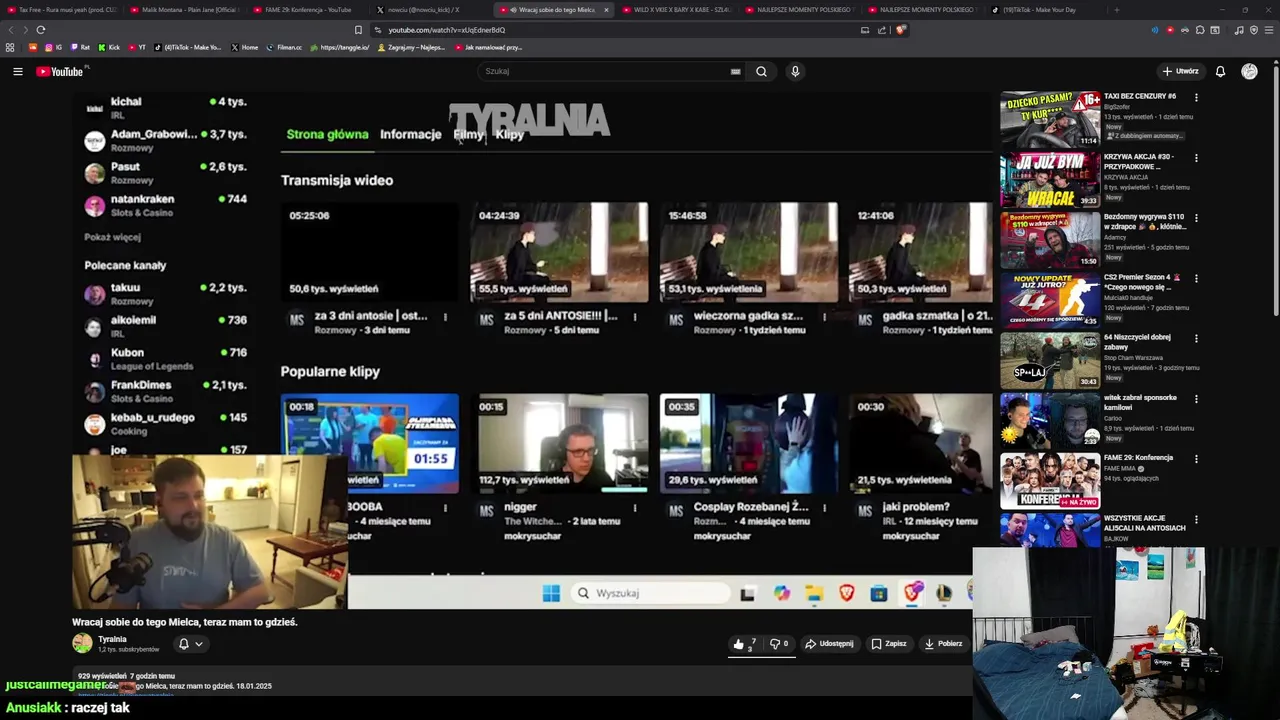Screen dimensions: 1280x720
Task: Open the witek zabrał sponsorke title
Action: (1140, 402)
